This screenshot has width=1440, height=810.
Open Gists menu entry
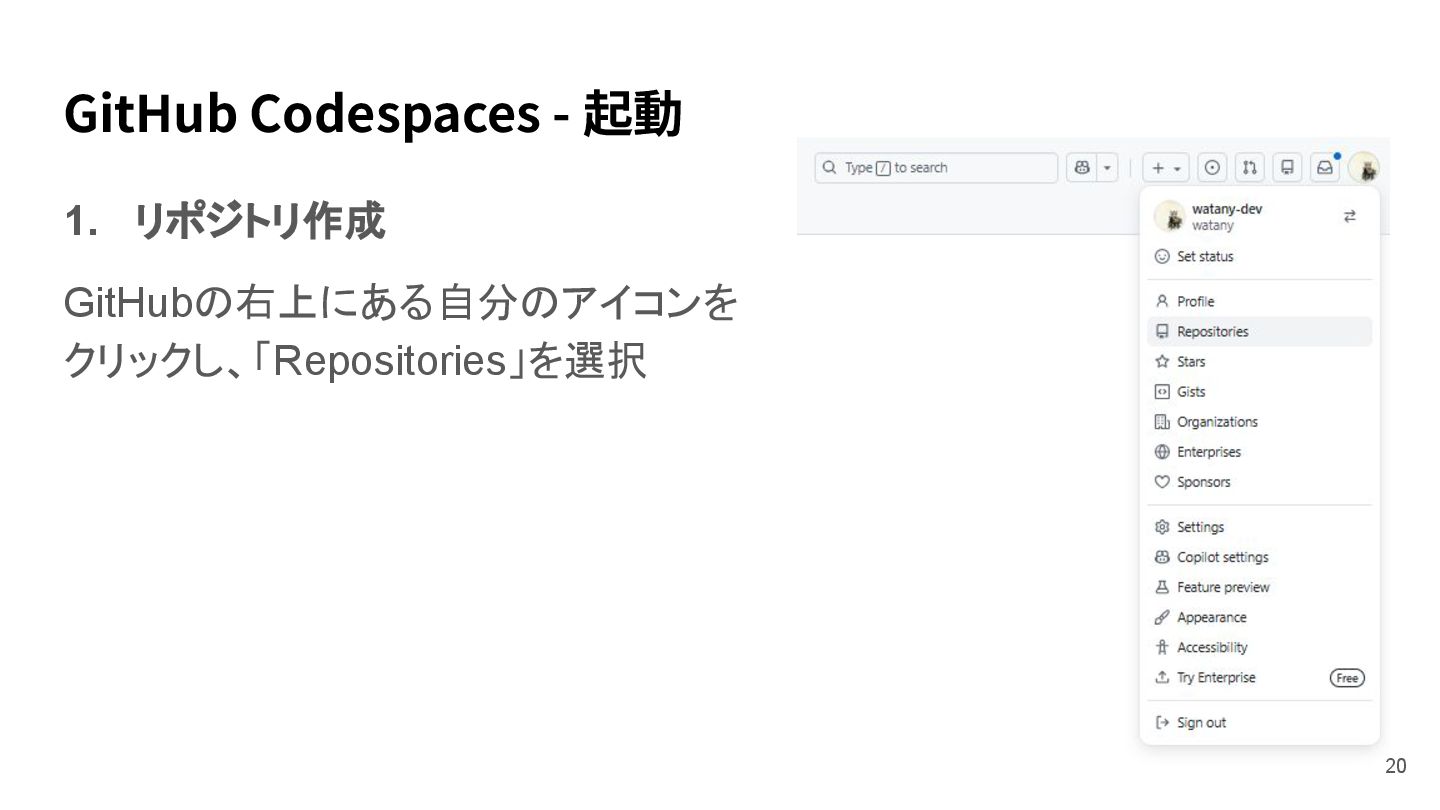coord(1190,392)
